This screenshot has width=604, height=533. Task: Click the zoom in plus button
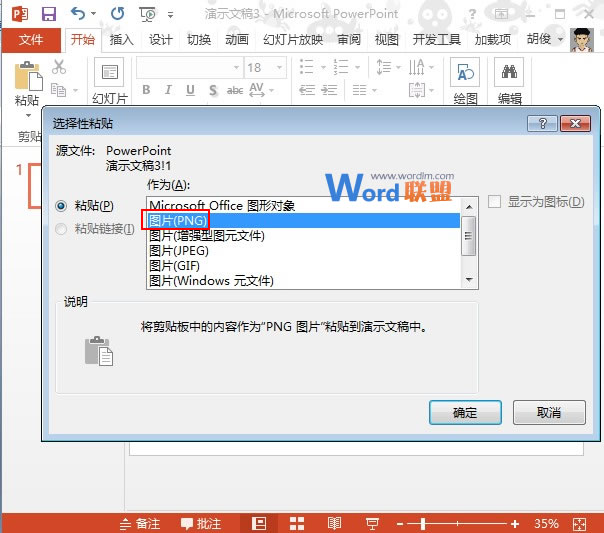coord(515,523)
